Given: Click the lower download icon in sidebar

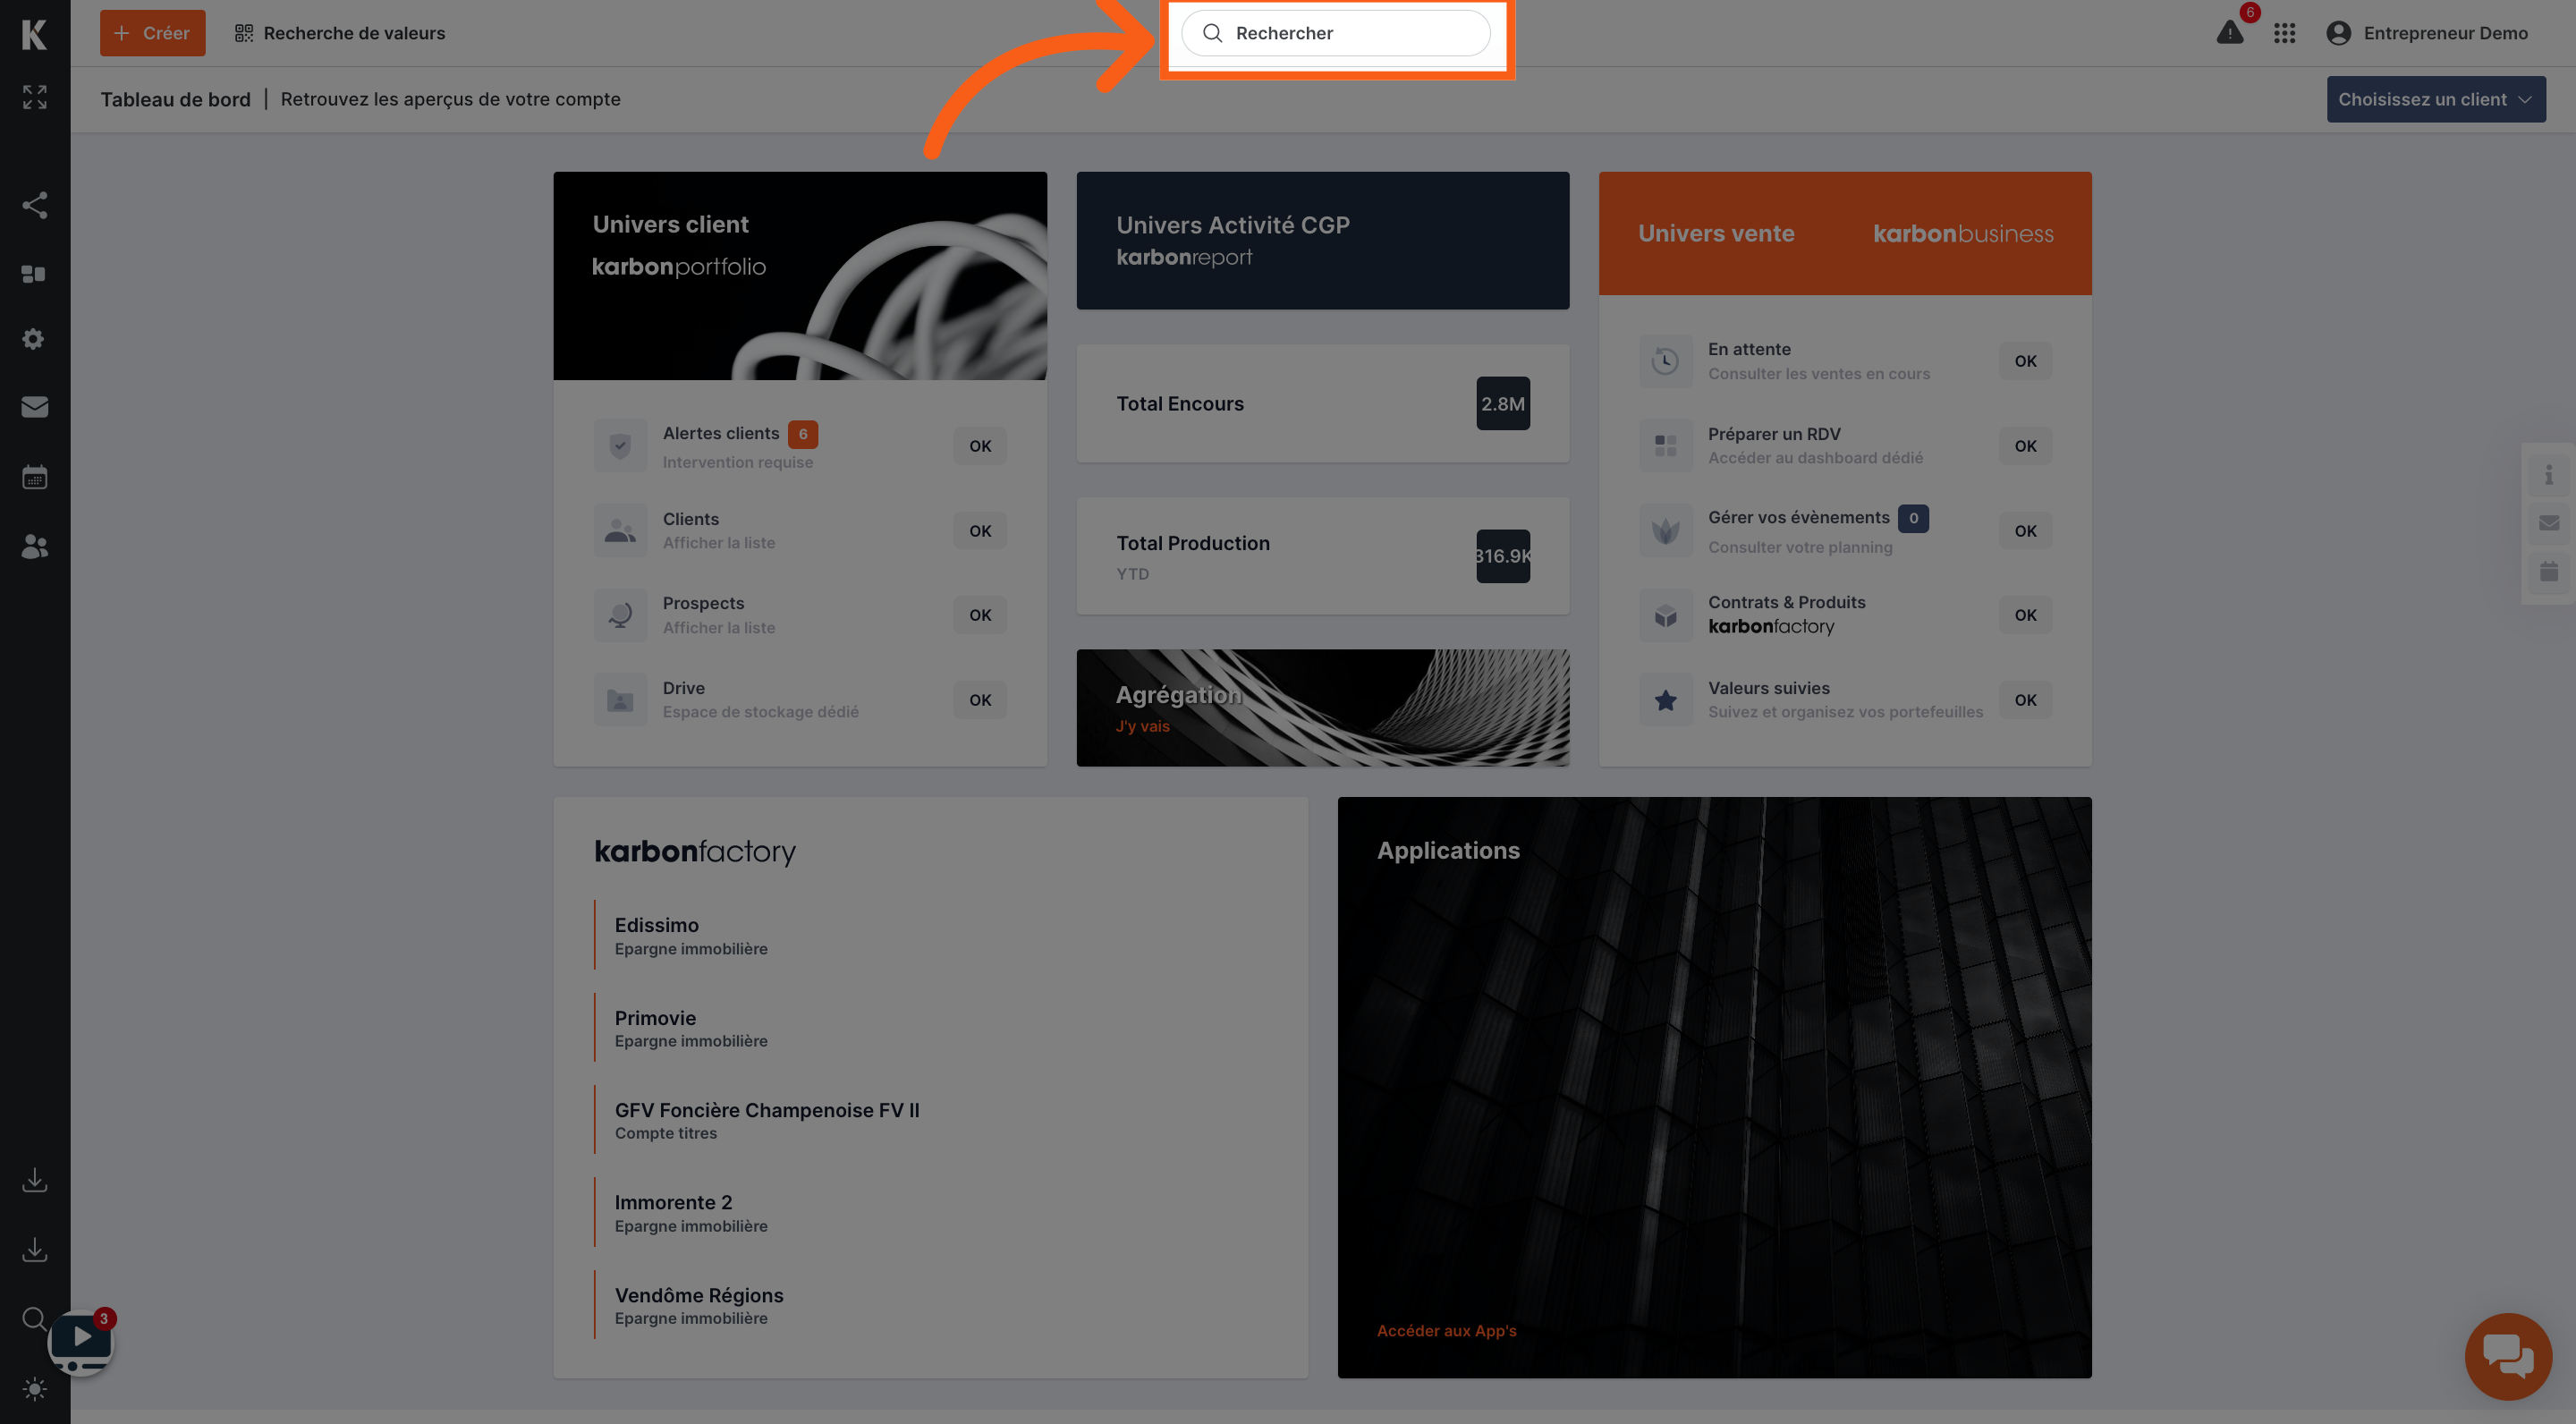Looking at the screenshot, I should (x=34, y=1249).
